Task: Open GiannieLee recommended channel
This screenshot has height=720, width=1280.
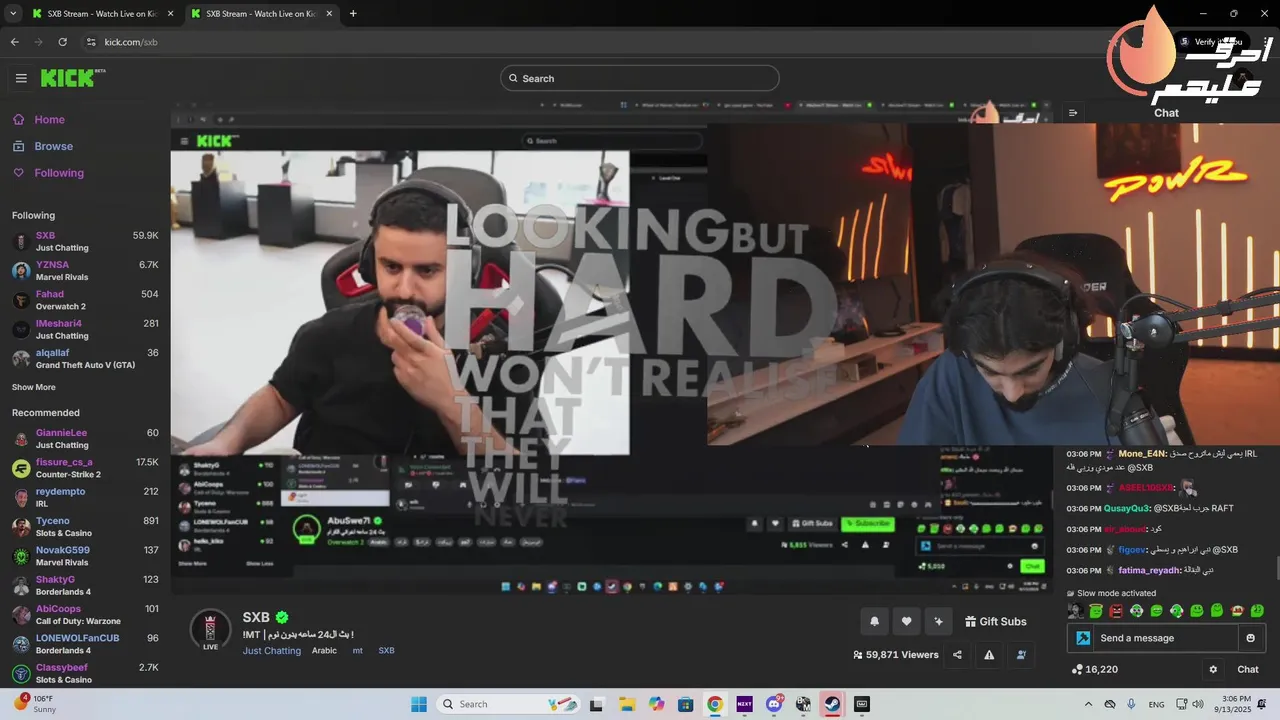Action: pyautogui.click(x=85, y=438)
